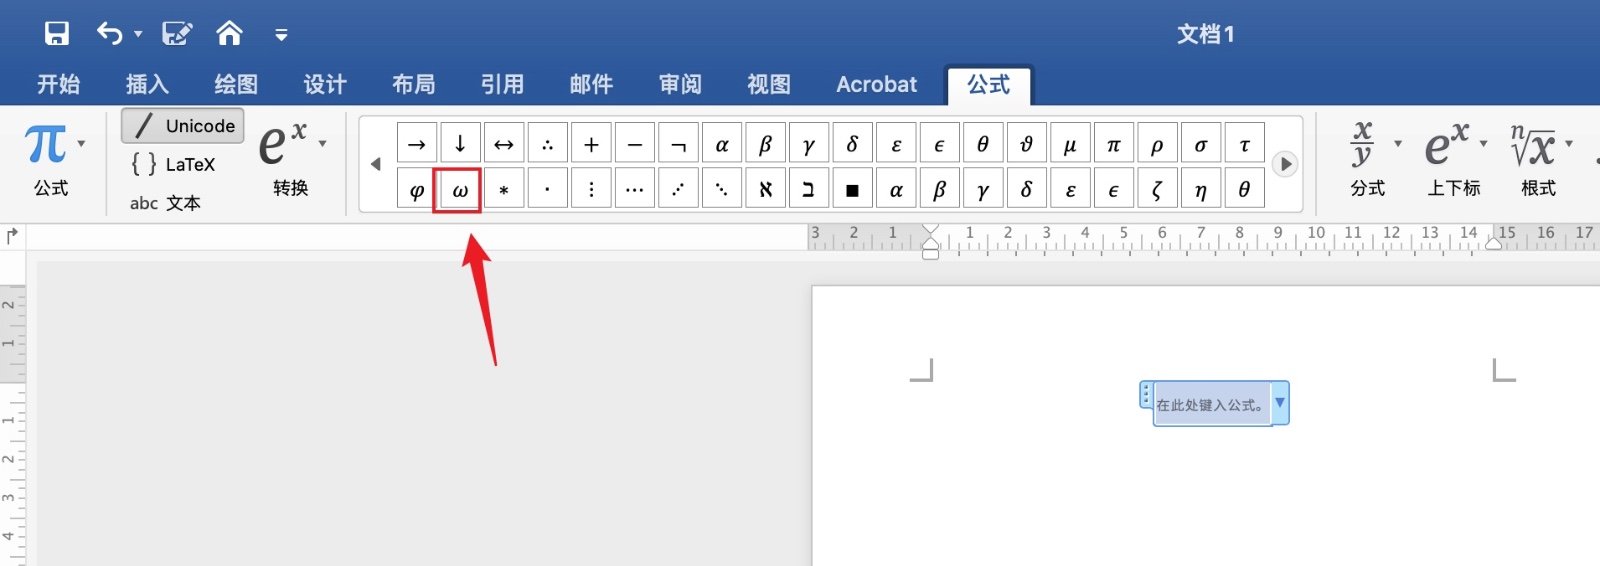Insert the horizontal midline ellipsis ⋯ symbol
Screen dimensions: 1600x566
tap(635, 189)
